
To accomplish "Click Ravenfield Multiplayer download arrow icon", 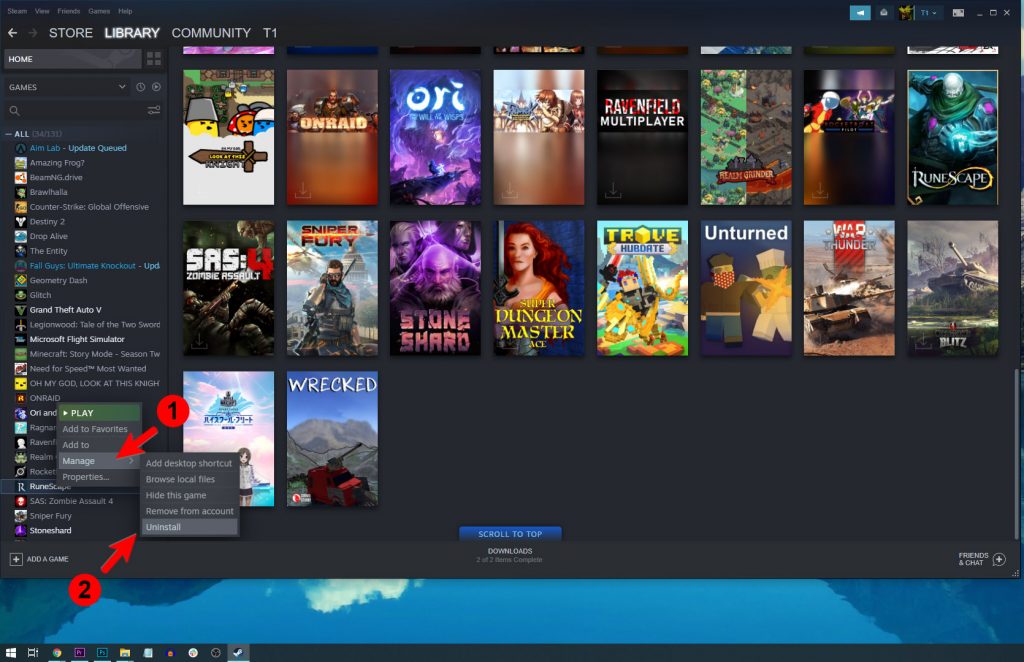I will tap(613, 191).
